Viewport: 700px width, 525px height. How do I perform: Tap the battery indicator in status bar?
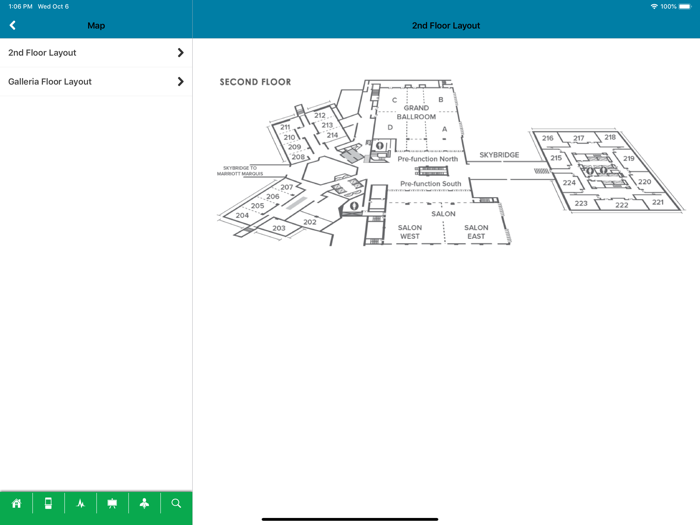(685, 7)
